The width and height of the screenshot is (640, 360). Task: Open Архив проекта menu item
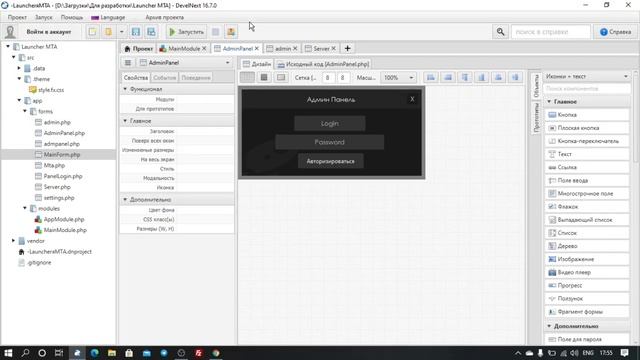coord(164,18)
